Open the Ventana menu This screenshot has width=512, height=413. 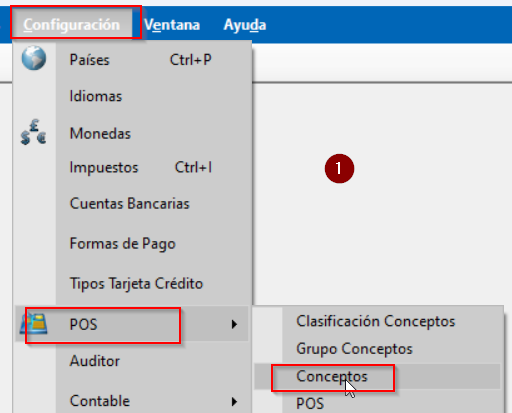coord(172,25)
